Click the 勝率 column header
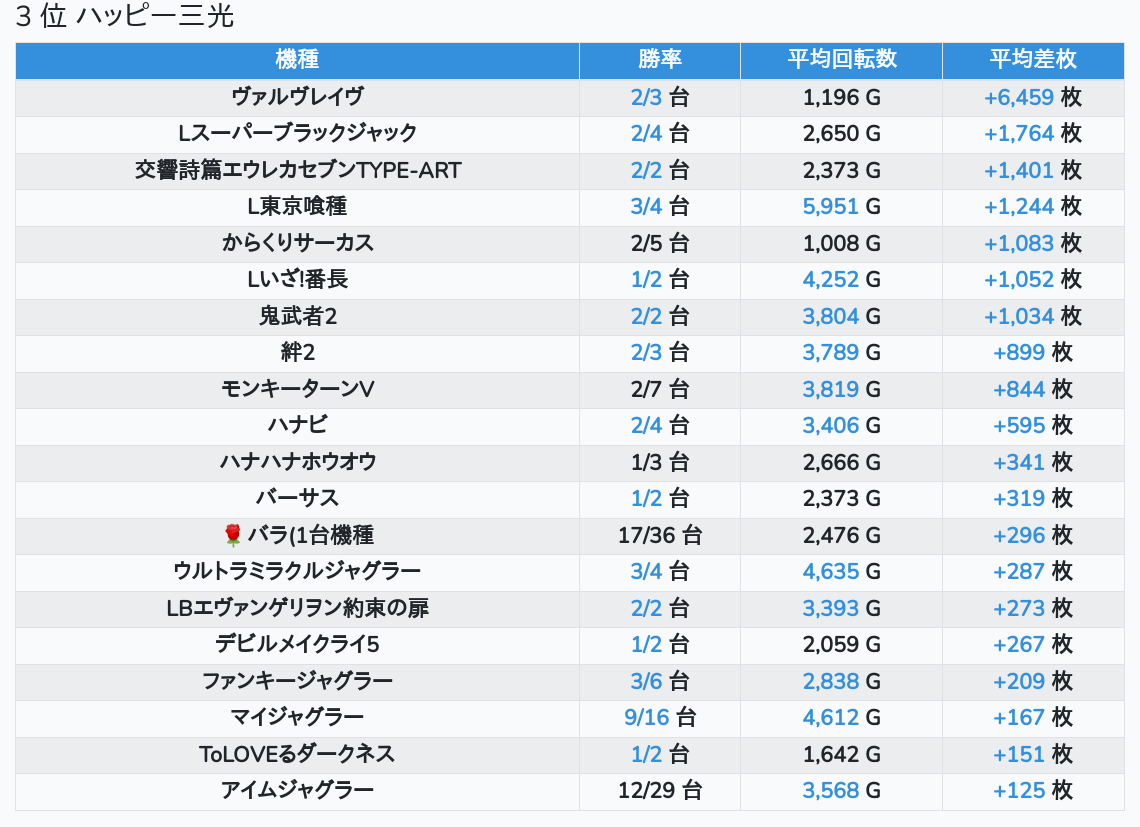Screen dimensions: 1140x827 click(x=660, y=60)
